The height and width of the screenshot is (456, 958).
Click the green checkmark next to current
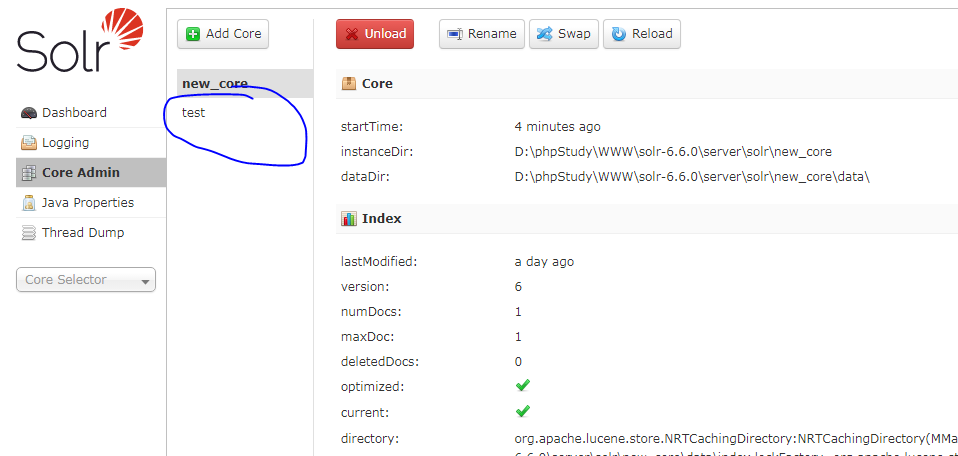523,411
